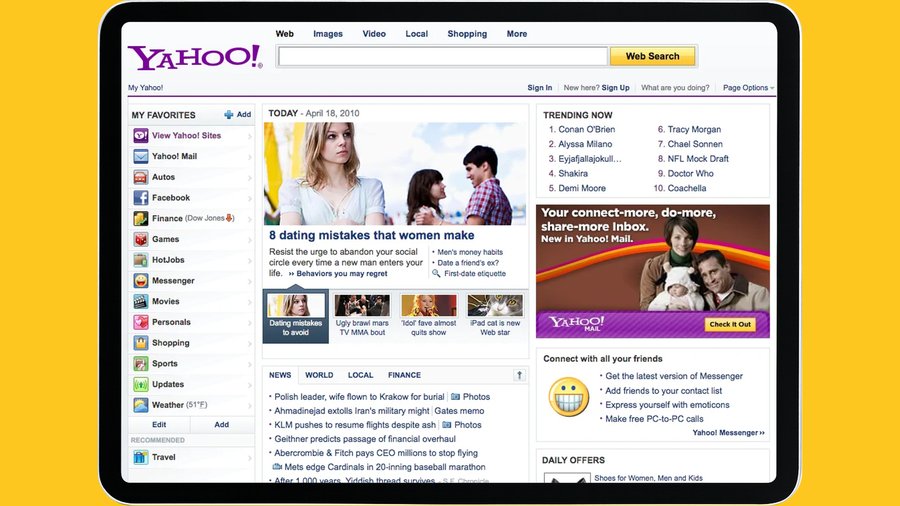Click the Autos car icon

pyautogui.click(x=141, y=177)
